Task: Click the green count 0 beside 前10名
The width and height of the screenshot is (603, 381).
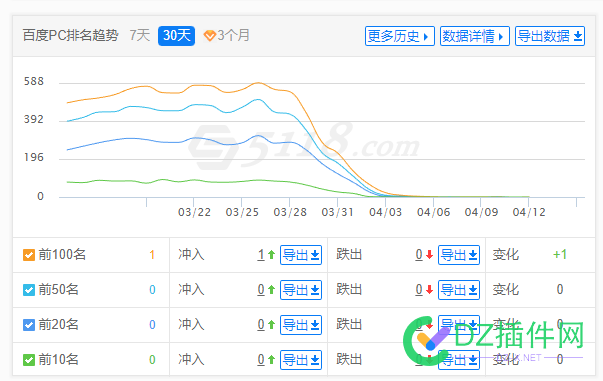Action: coord(152,360)
